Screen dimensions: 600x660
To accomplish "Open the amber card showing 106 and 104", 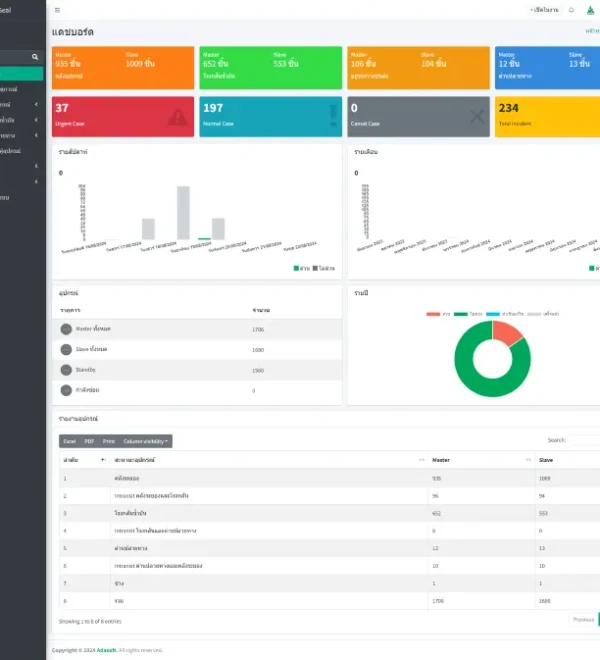I will (419, 68).
